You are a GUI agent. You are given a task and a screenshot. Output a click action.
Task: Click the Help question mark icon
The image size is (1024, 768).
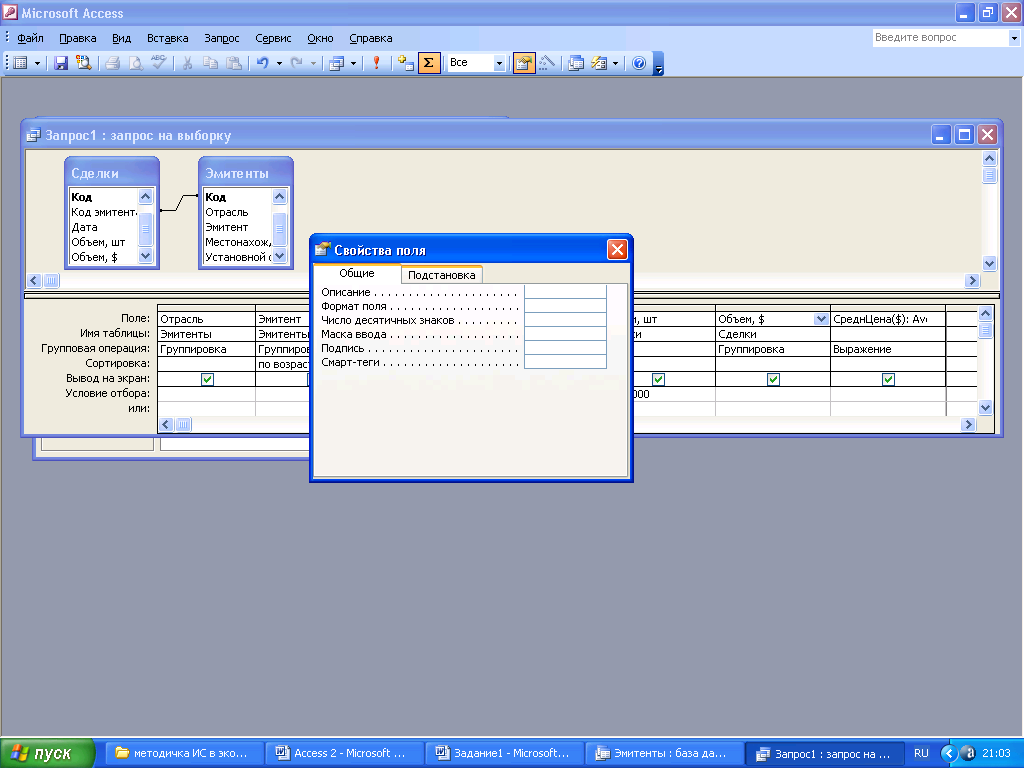[639, 63]
